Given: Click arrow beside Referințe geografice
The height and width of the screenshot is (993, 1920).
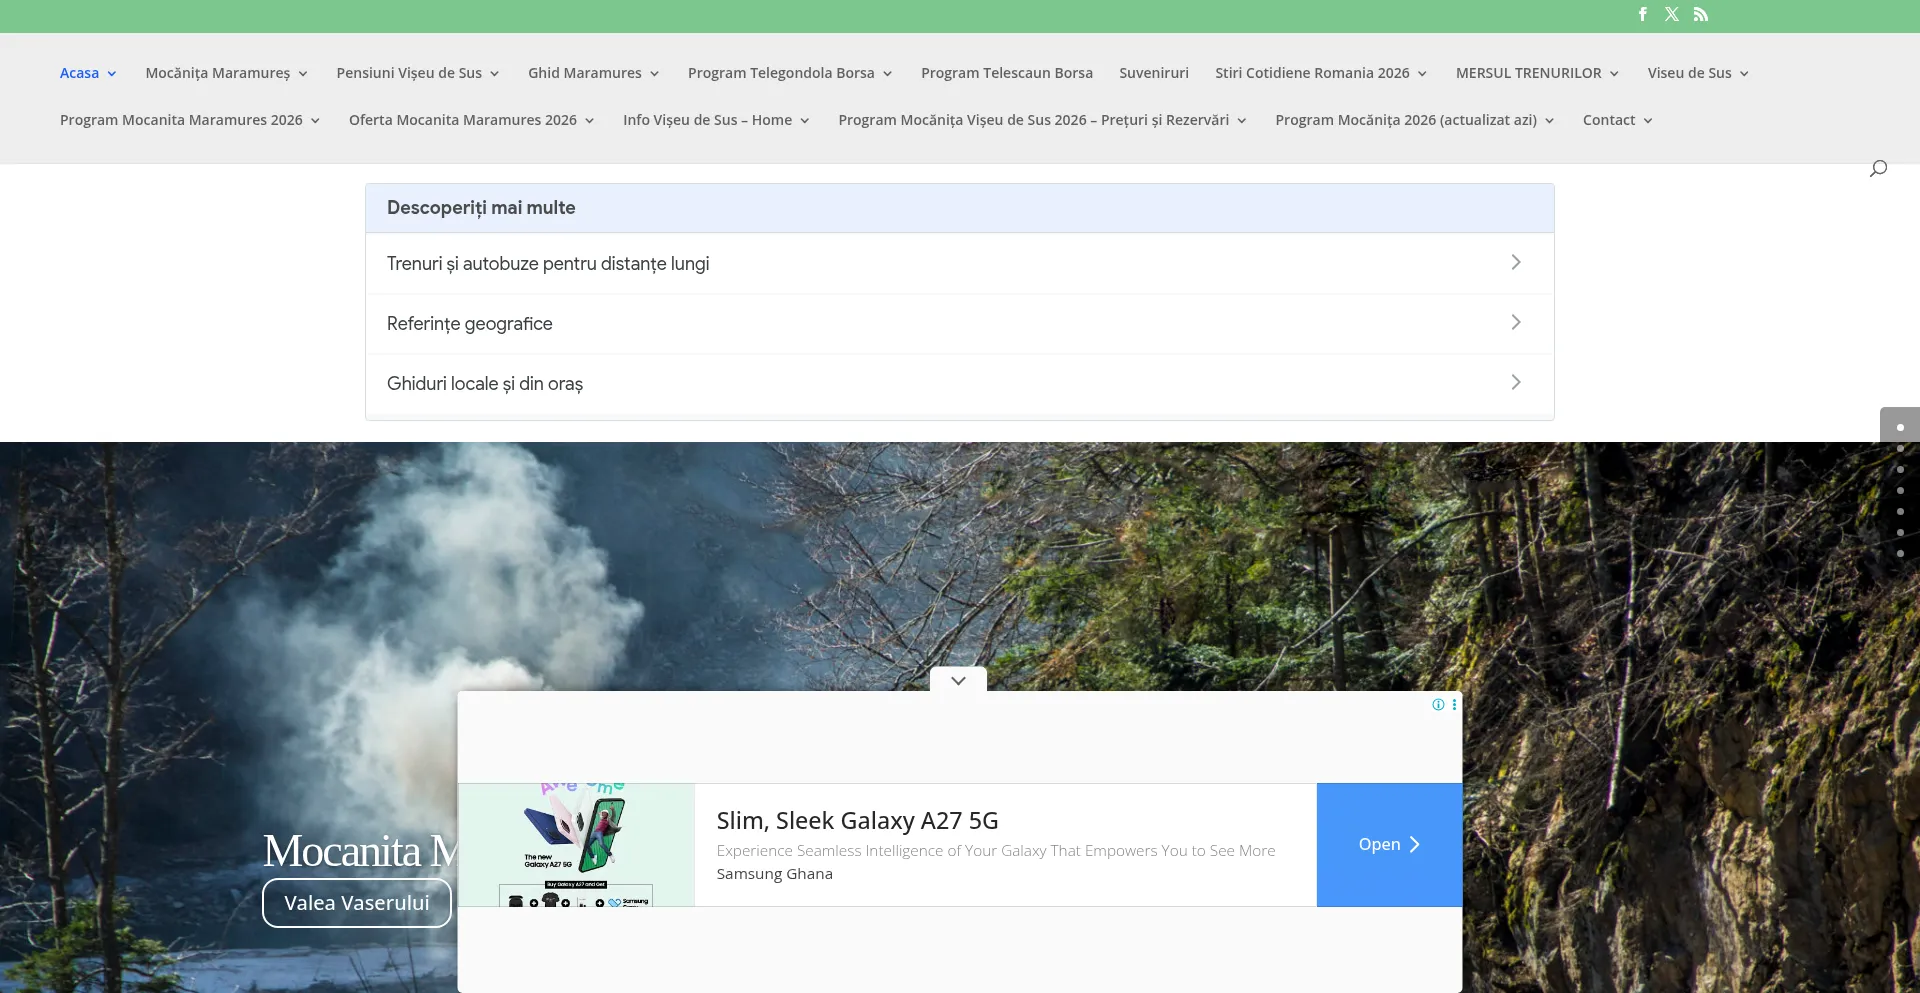Looking at the screenshot, I should 1516,322.
